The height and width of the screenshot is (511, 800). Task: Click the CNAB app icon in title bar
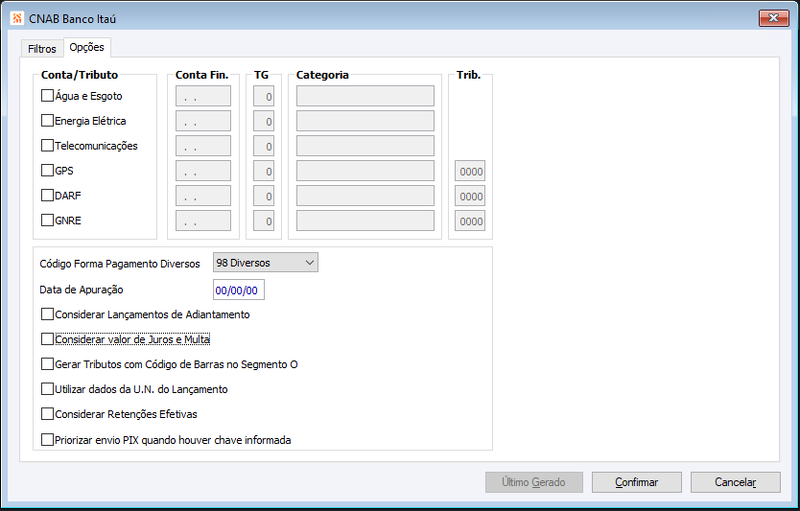[x=17, y=18]
